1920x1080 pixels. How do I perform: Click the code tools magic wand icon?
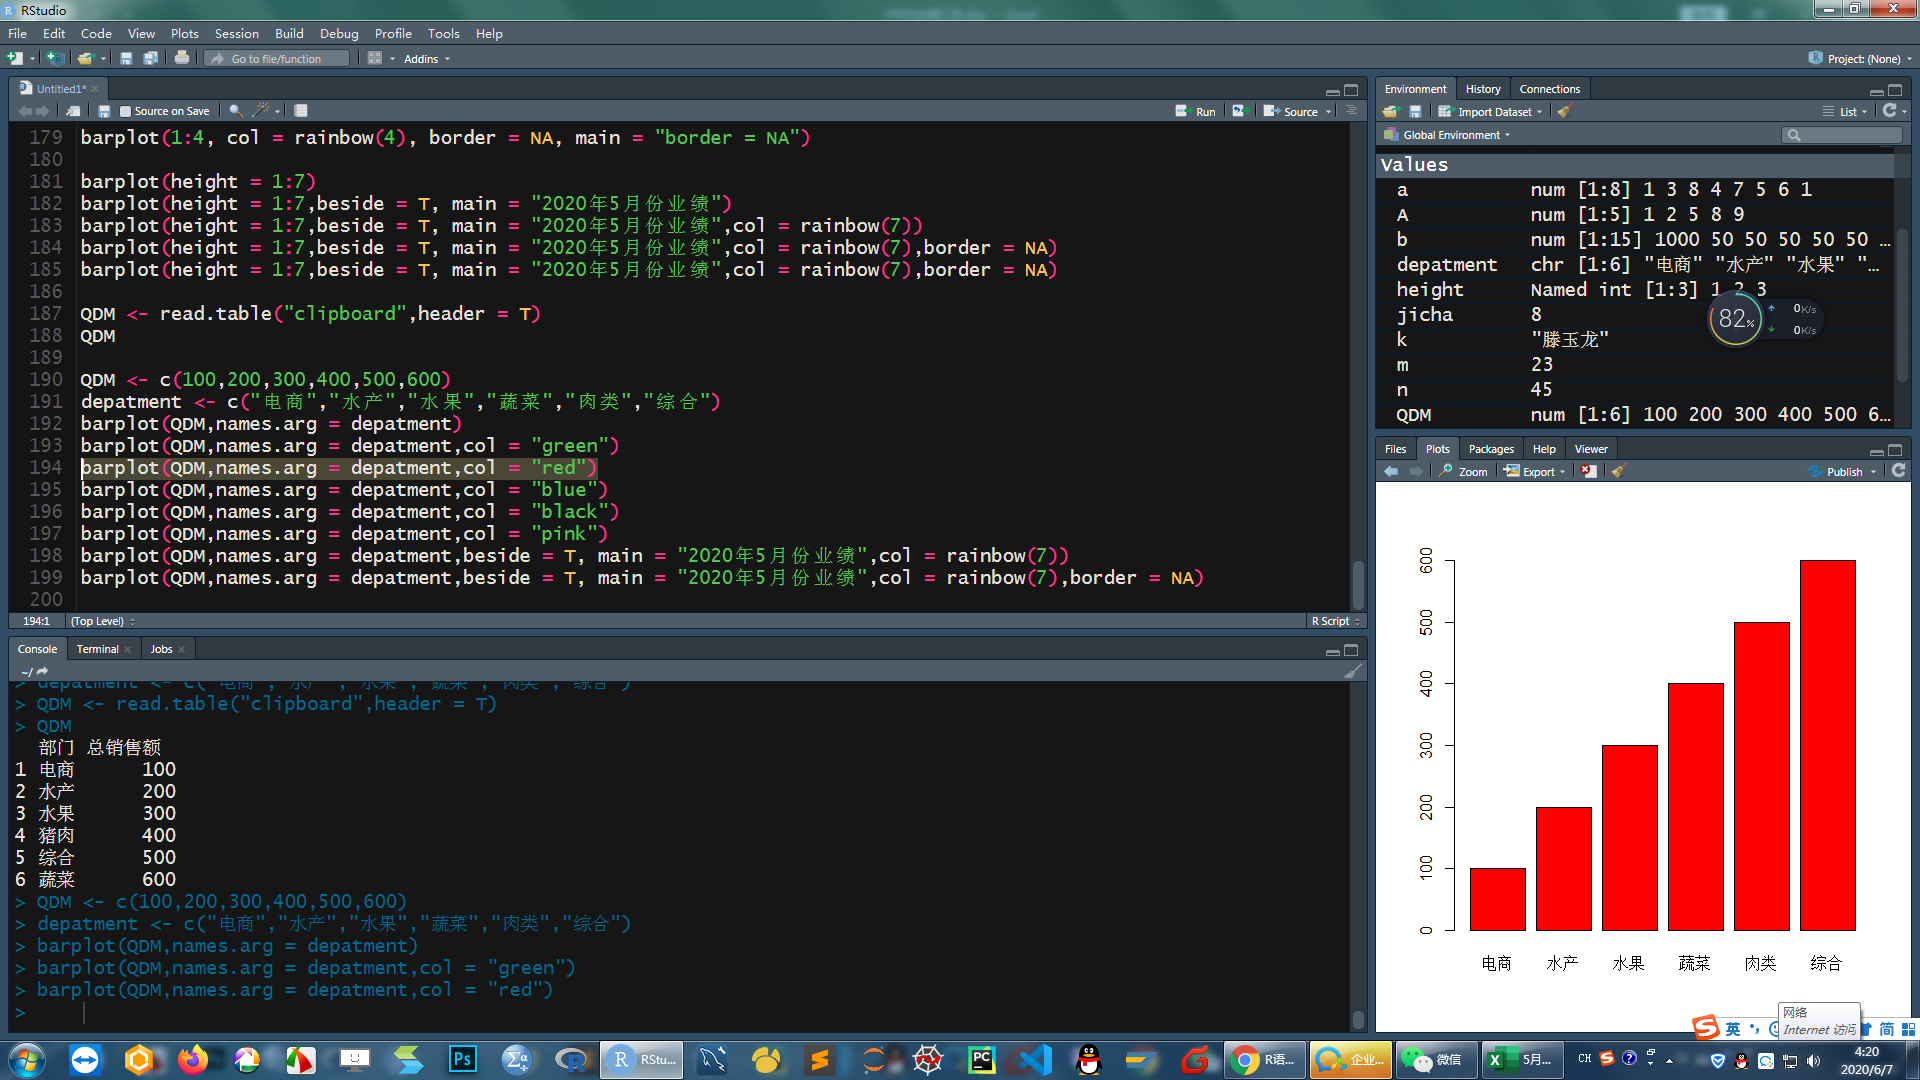tap(262, 111)
